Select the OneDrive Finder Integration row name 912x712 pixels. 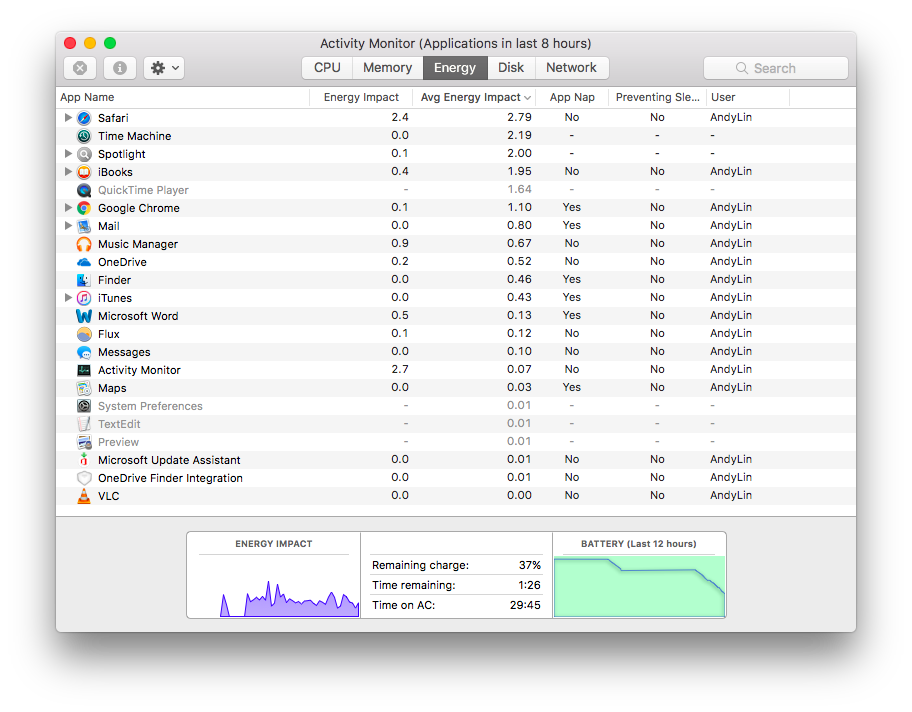point(170,478)
